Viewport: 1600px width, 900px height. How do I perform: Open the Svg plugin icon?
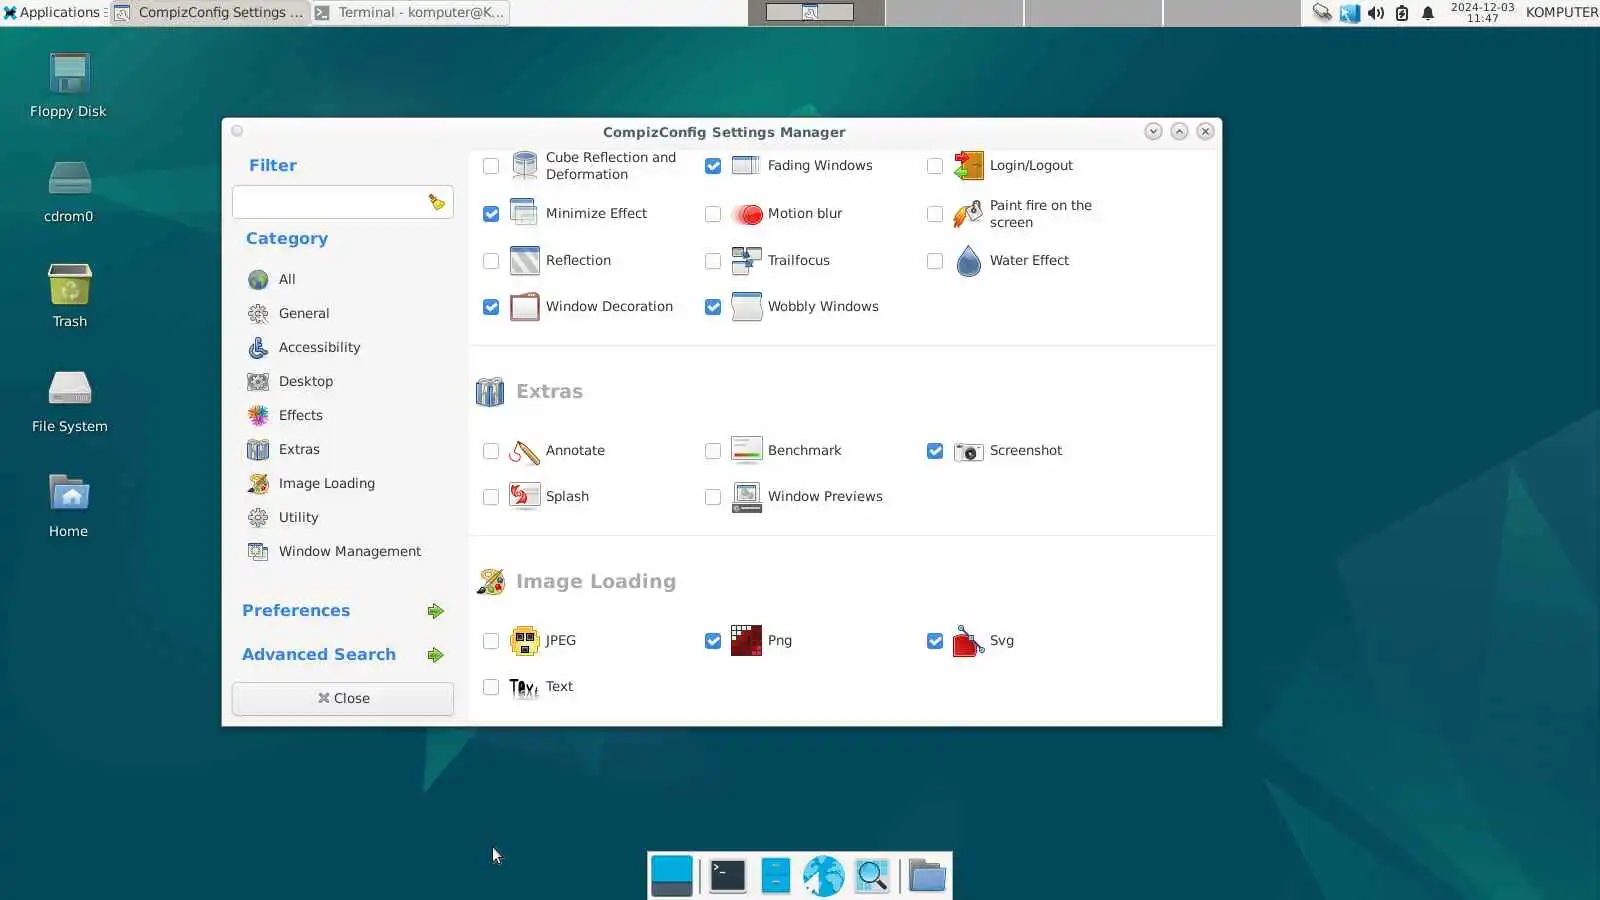(968, 640)
